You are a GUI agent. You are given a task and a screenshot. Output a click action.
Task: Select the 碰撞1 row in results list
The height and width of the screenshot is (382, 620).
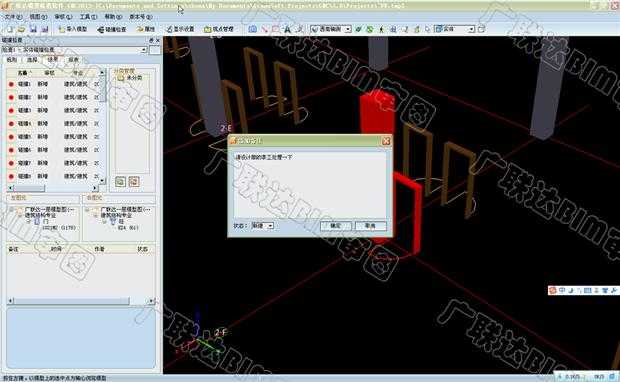(53, 84)
